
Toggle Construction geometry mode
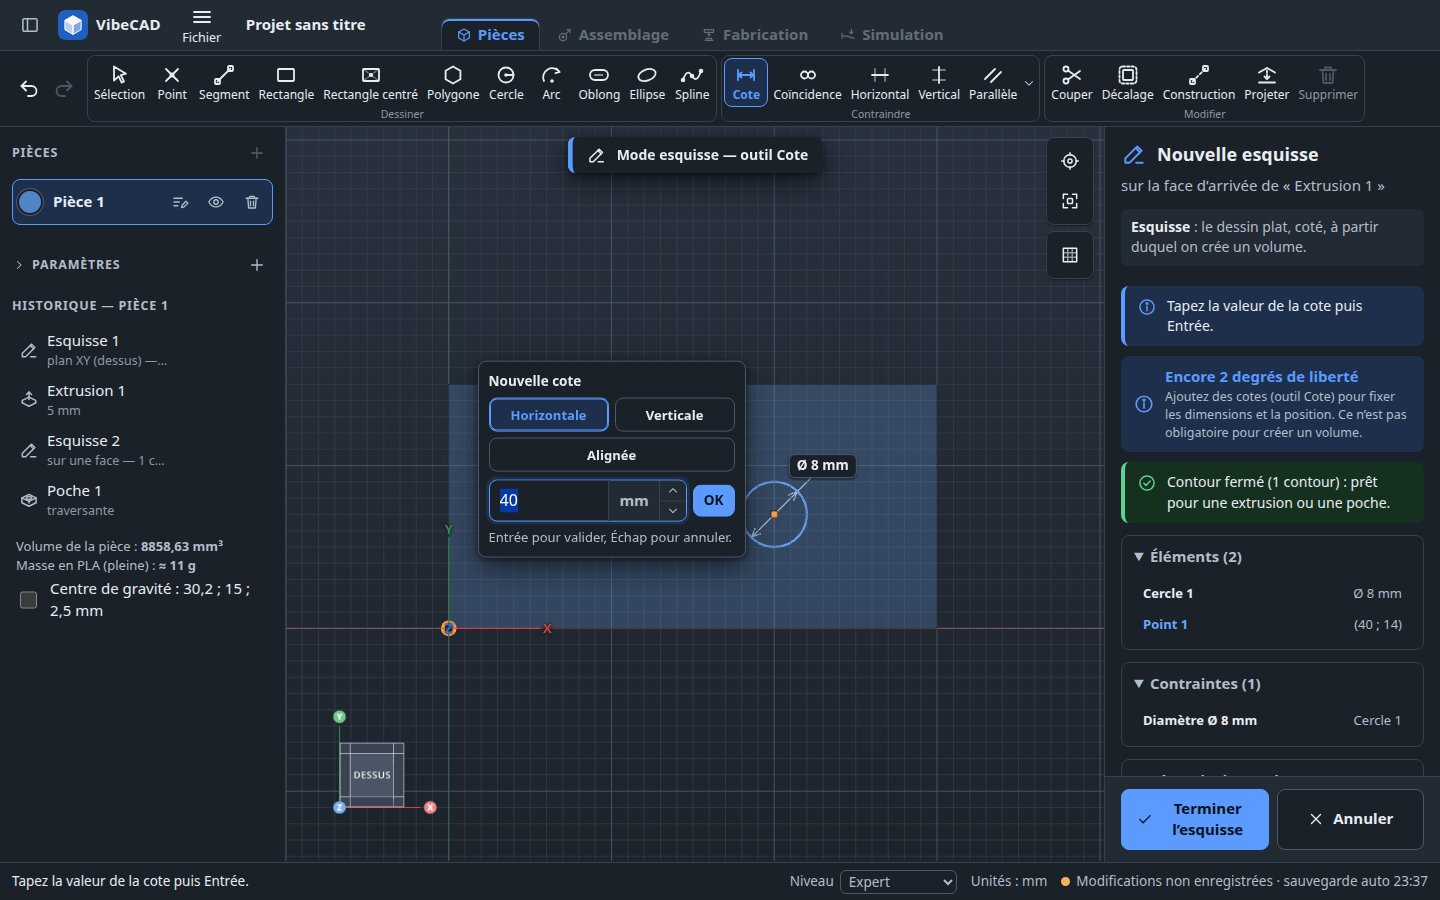tap(1199, 84)
